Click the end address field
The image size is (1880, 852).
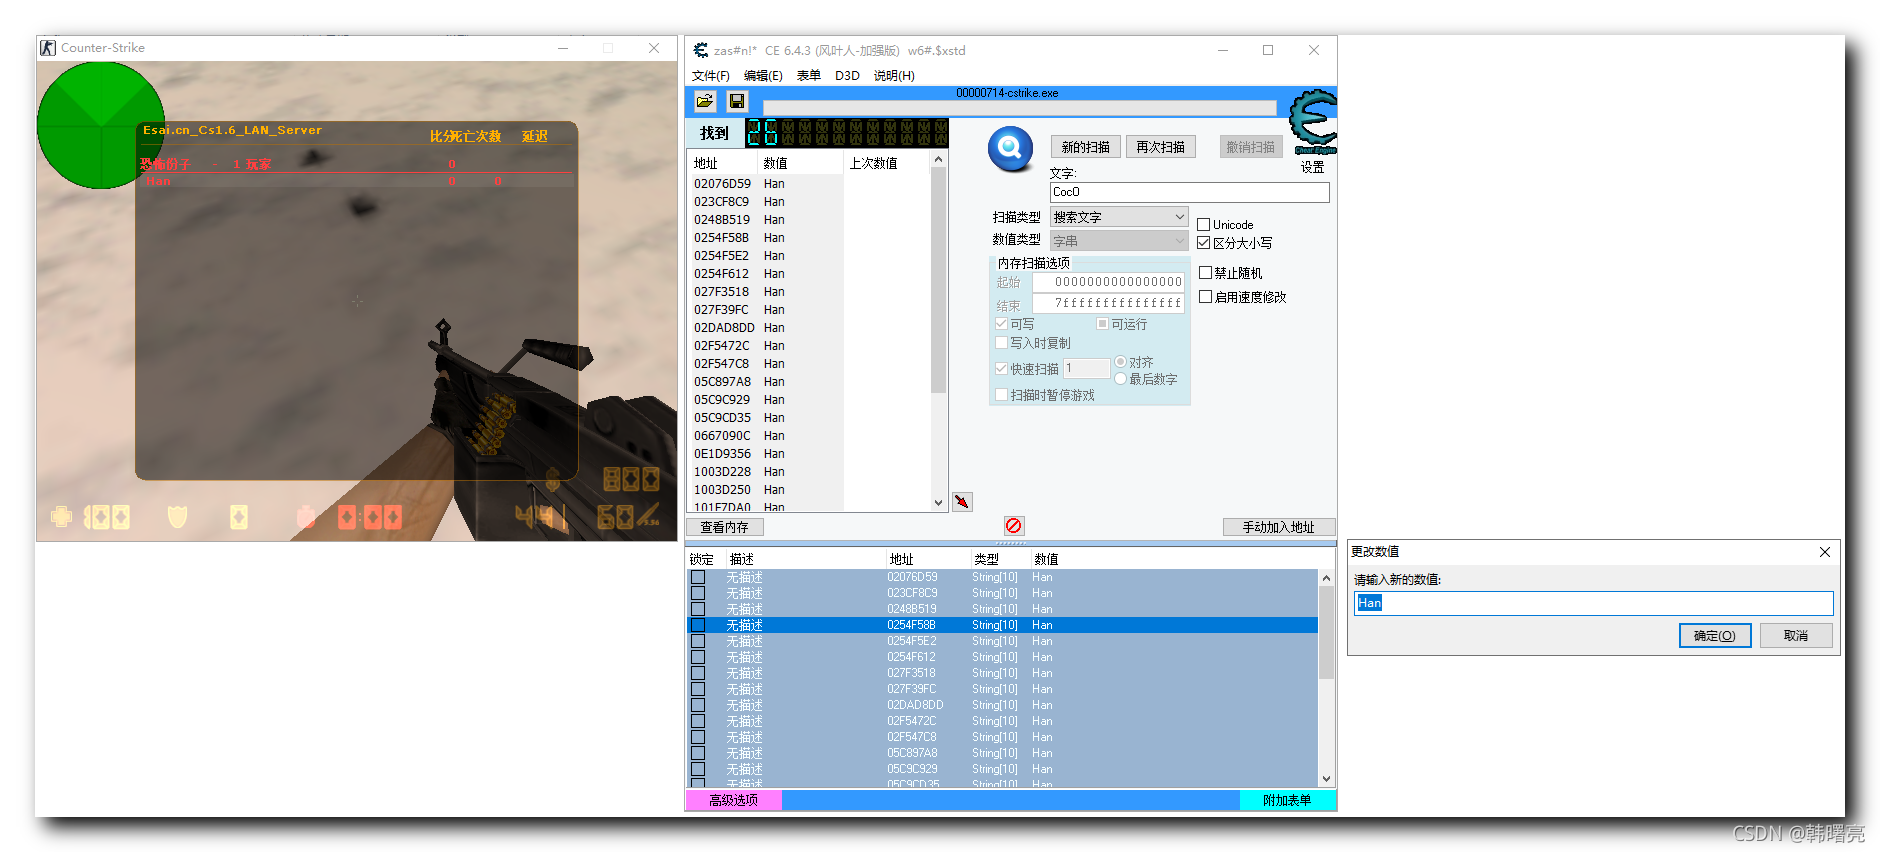(1108, 303)
